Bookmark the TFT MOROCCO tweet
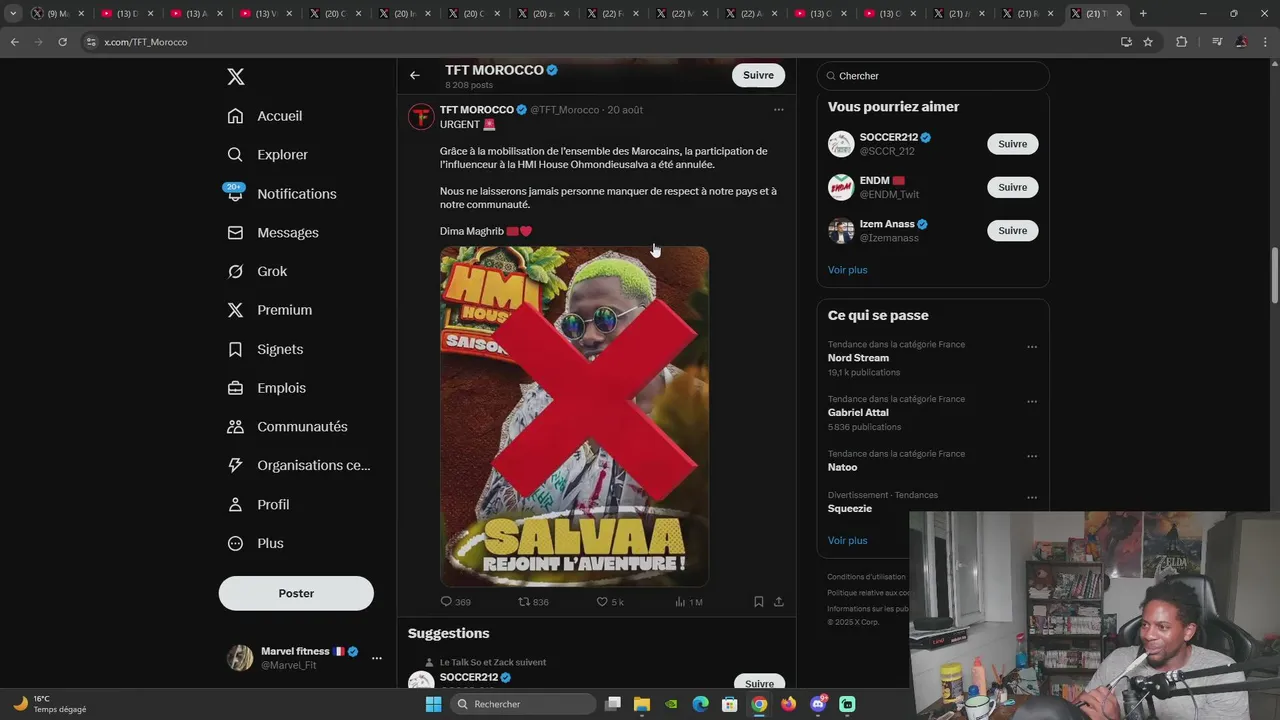This screenshot has height=720, width=1280. pos(759,602)
